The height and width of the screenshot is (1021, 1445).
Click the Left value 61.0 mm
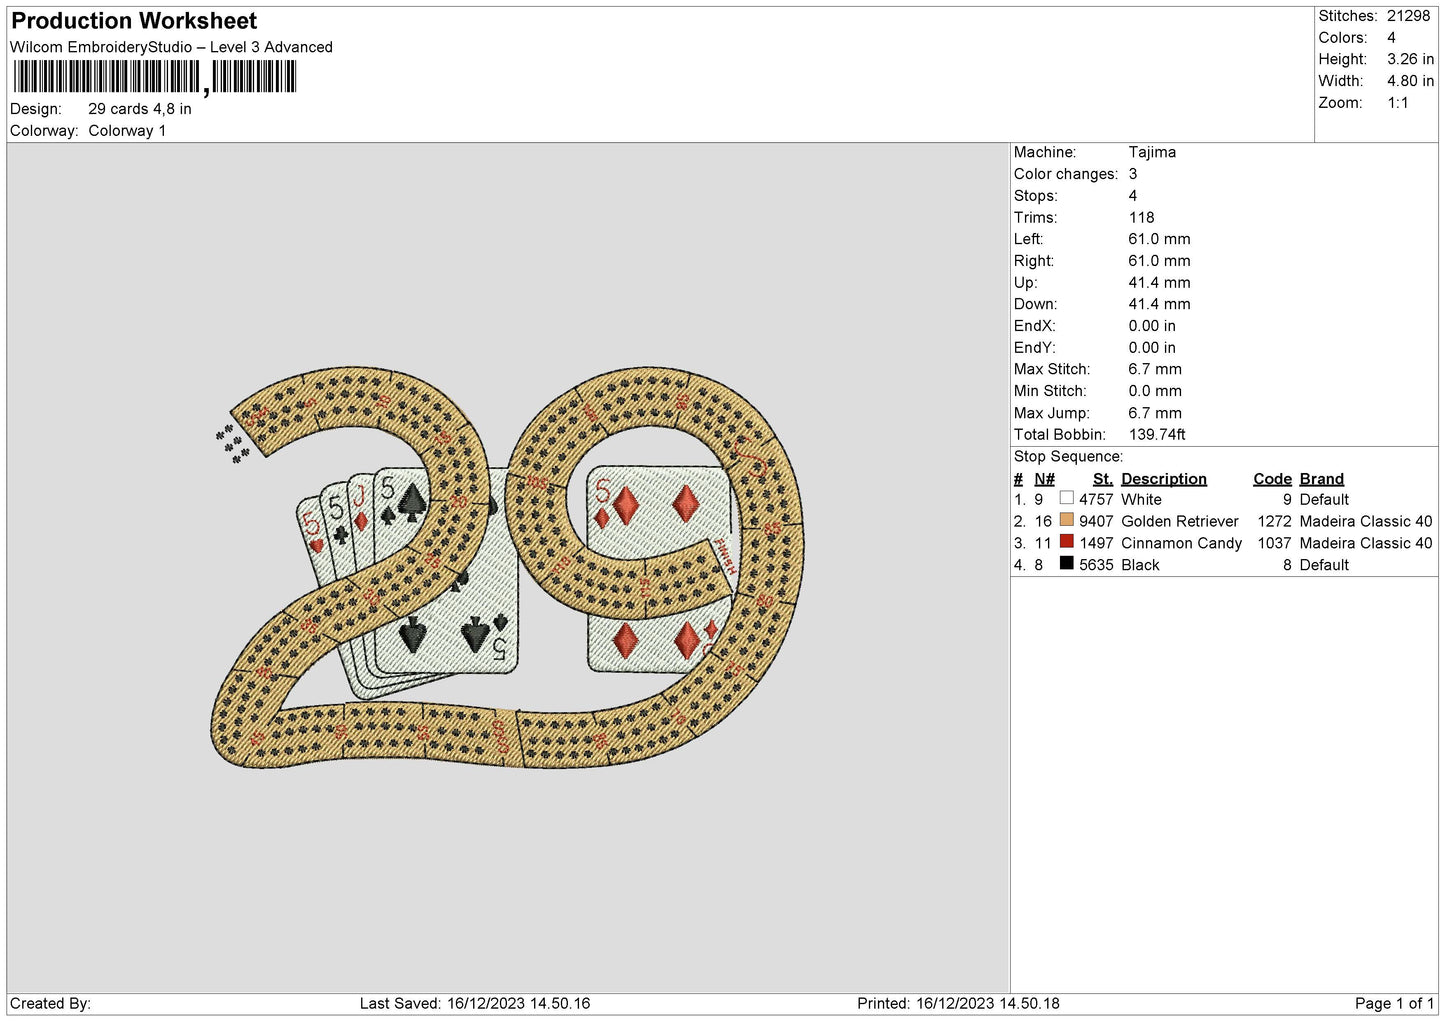click(1159, 239)
